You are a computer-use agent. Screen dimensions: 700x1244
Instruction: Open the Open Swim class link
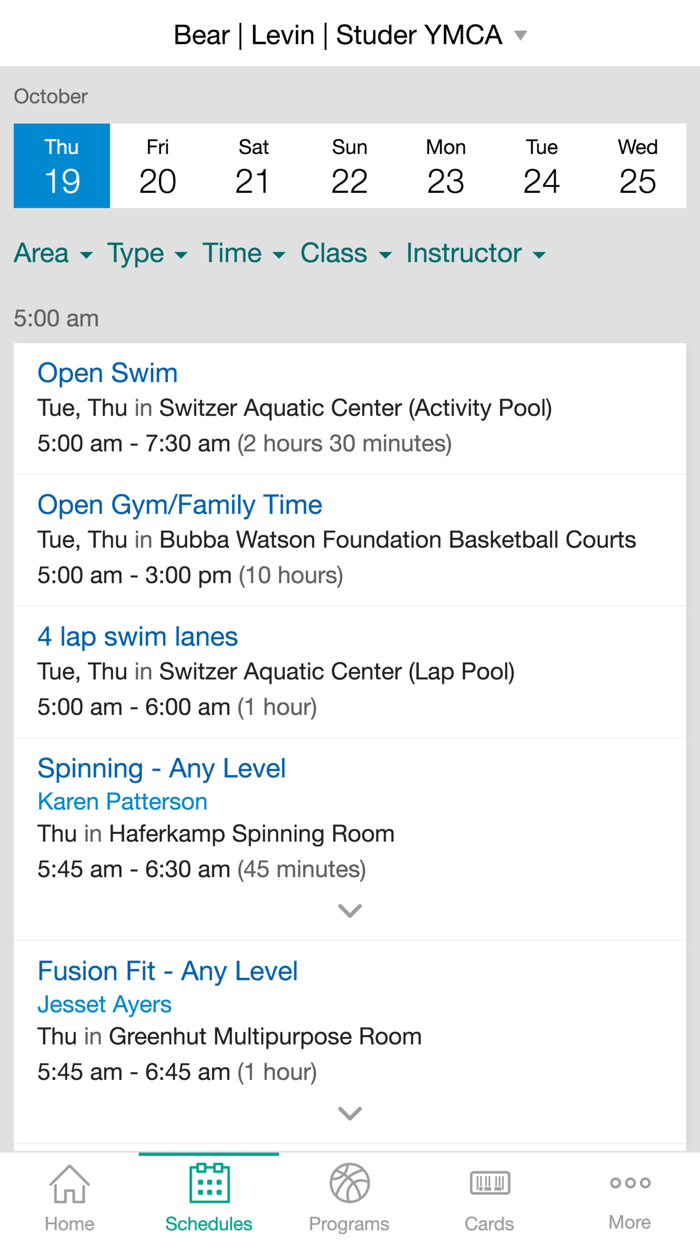pyautogui.click(x=107, y=373)
